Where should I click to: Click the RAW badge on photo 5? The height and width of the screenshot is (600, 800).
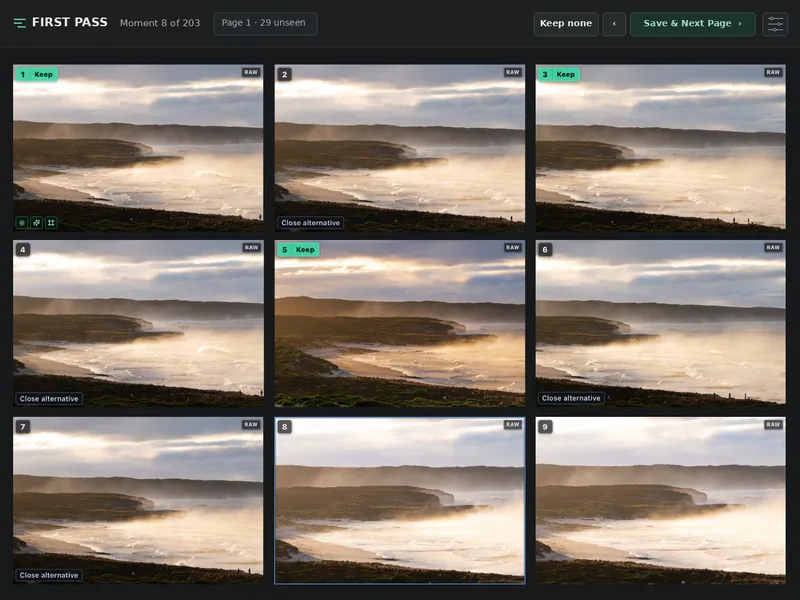[x=512, y=247]
